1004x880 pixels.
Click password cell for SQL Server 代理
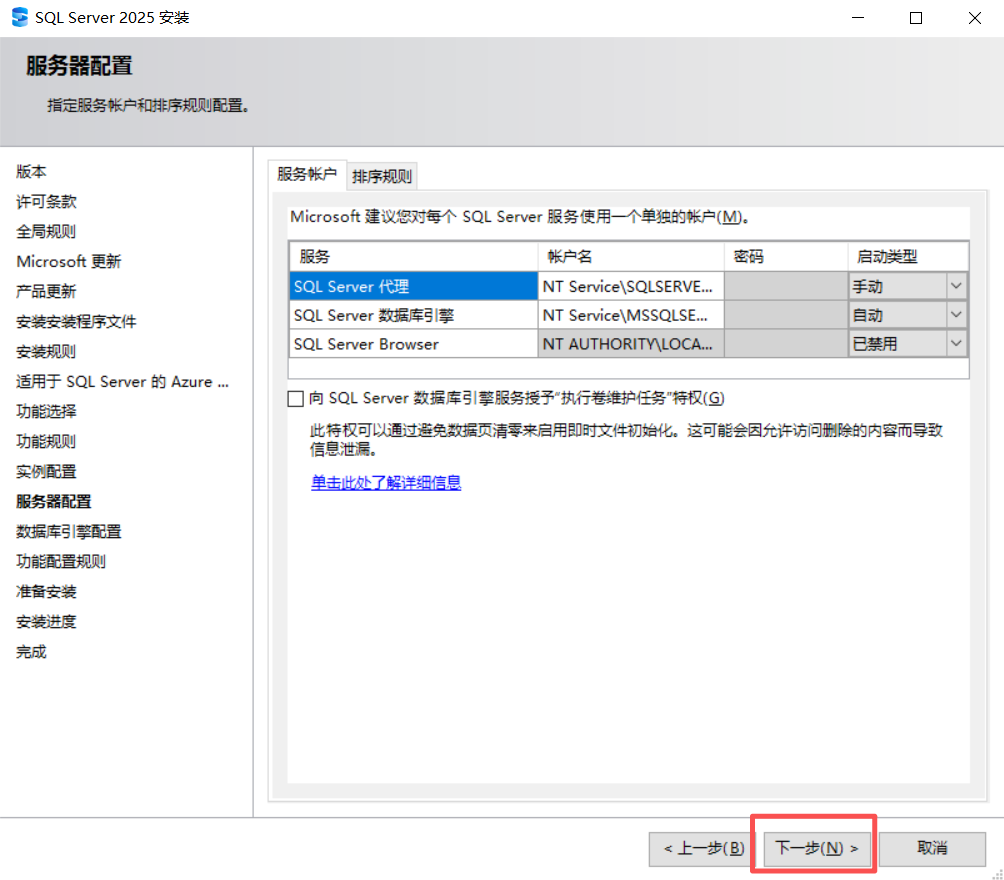click(786, 286)
